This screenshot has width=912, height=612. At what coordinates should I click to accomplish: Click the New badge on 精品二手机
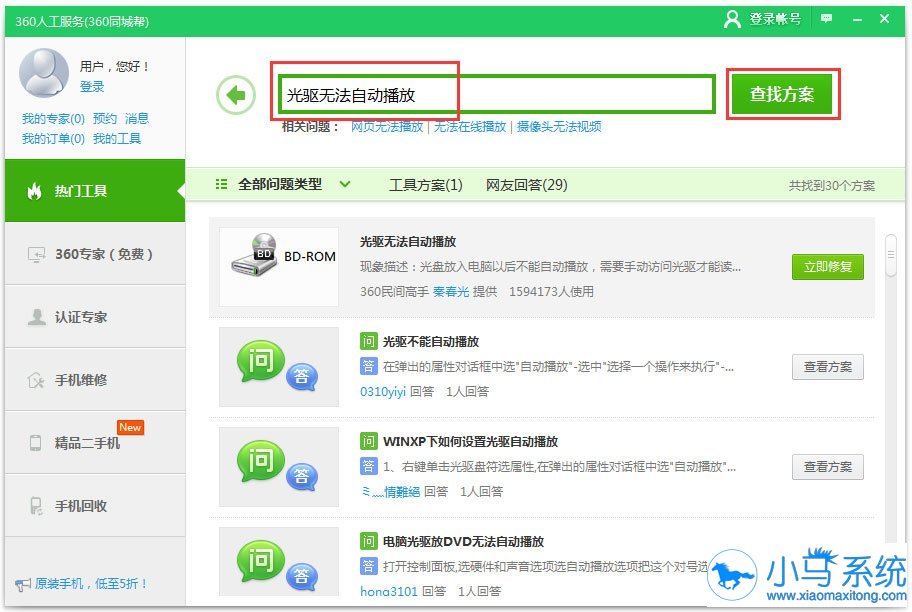point(130,427)
